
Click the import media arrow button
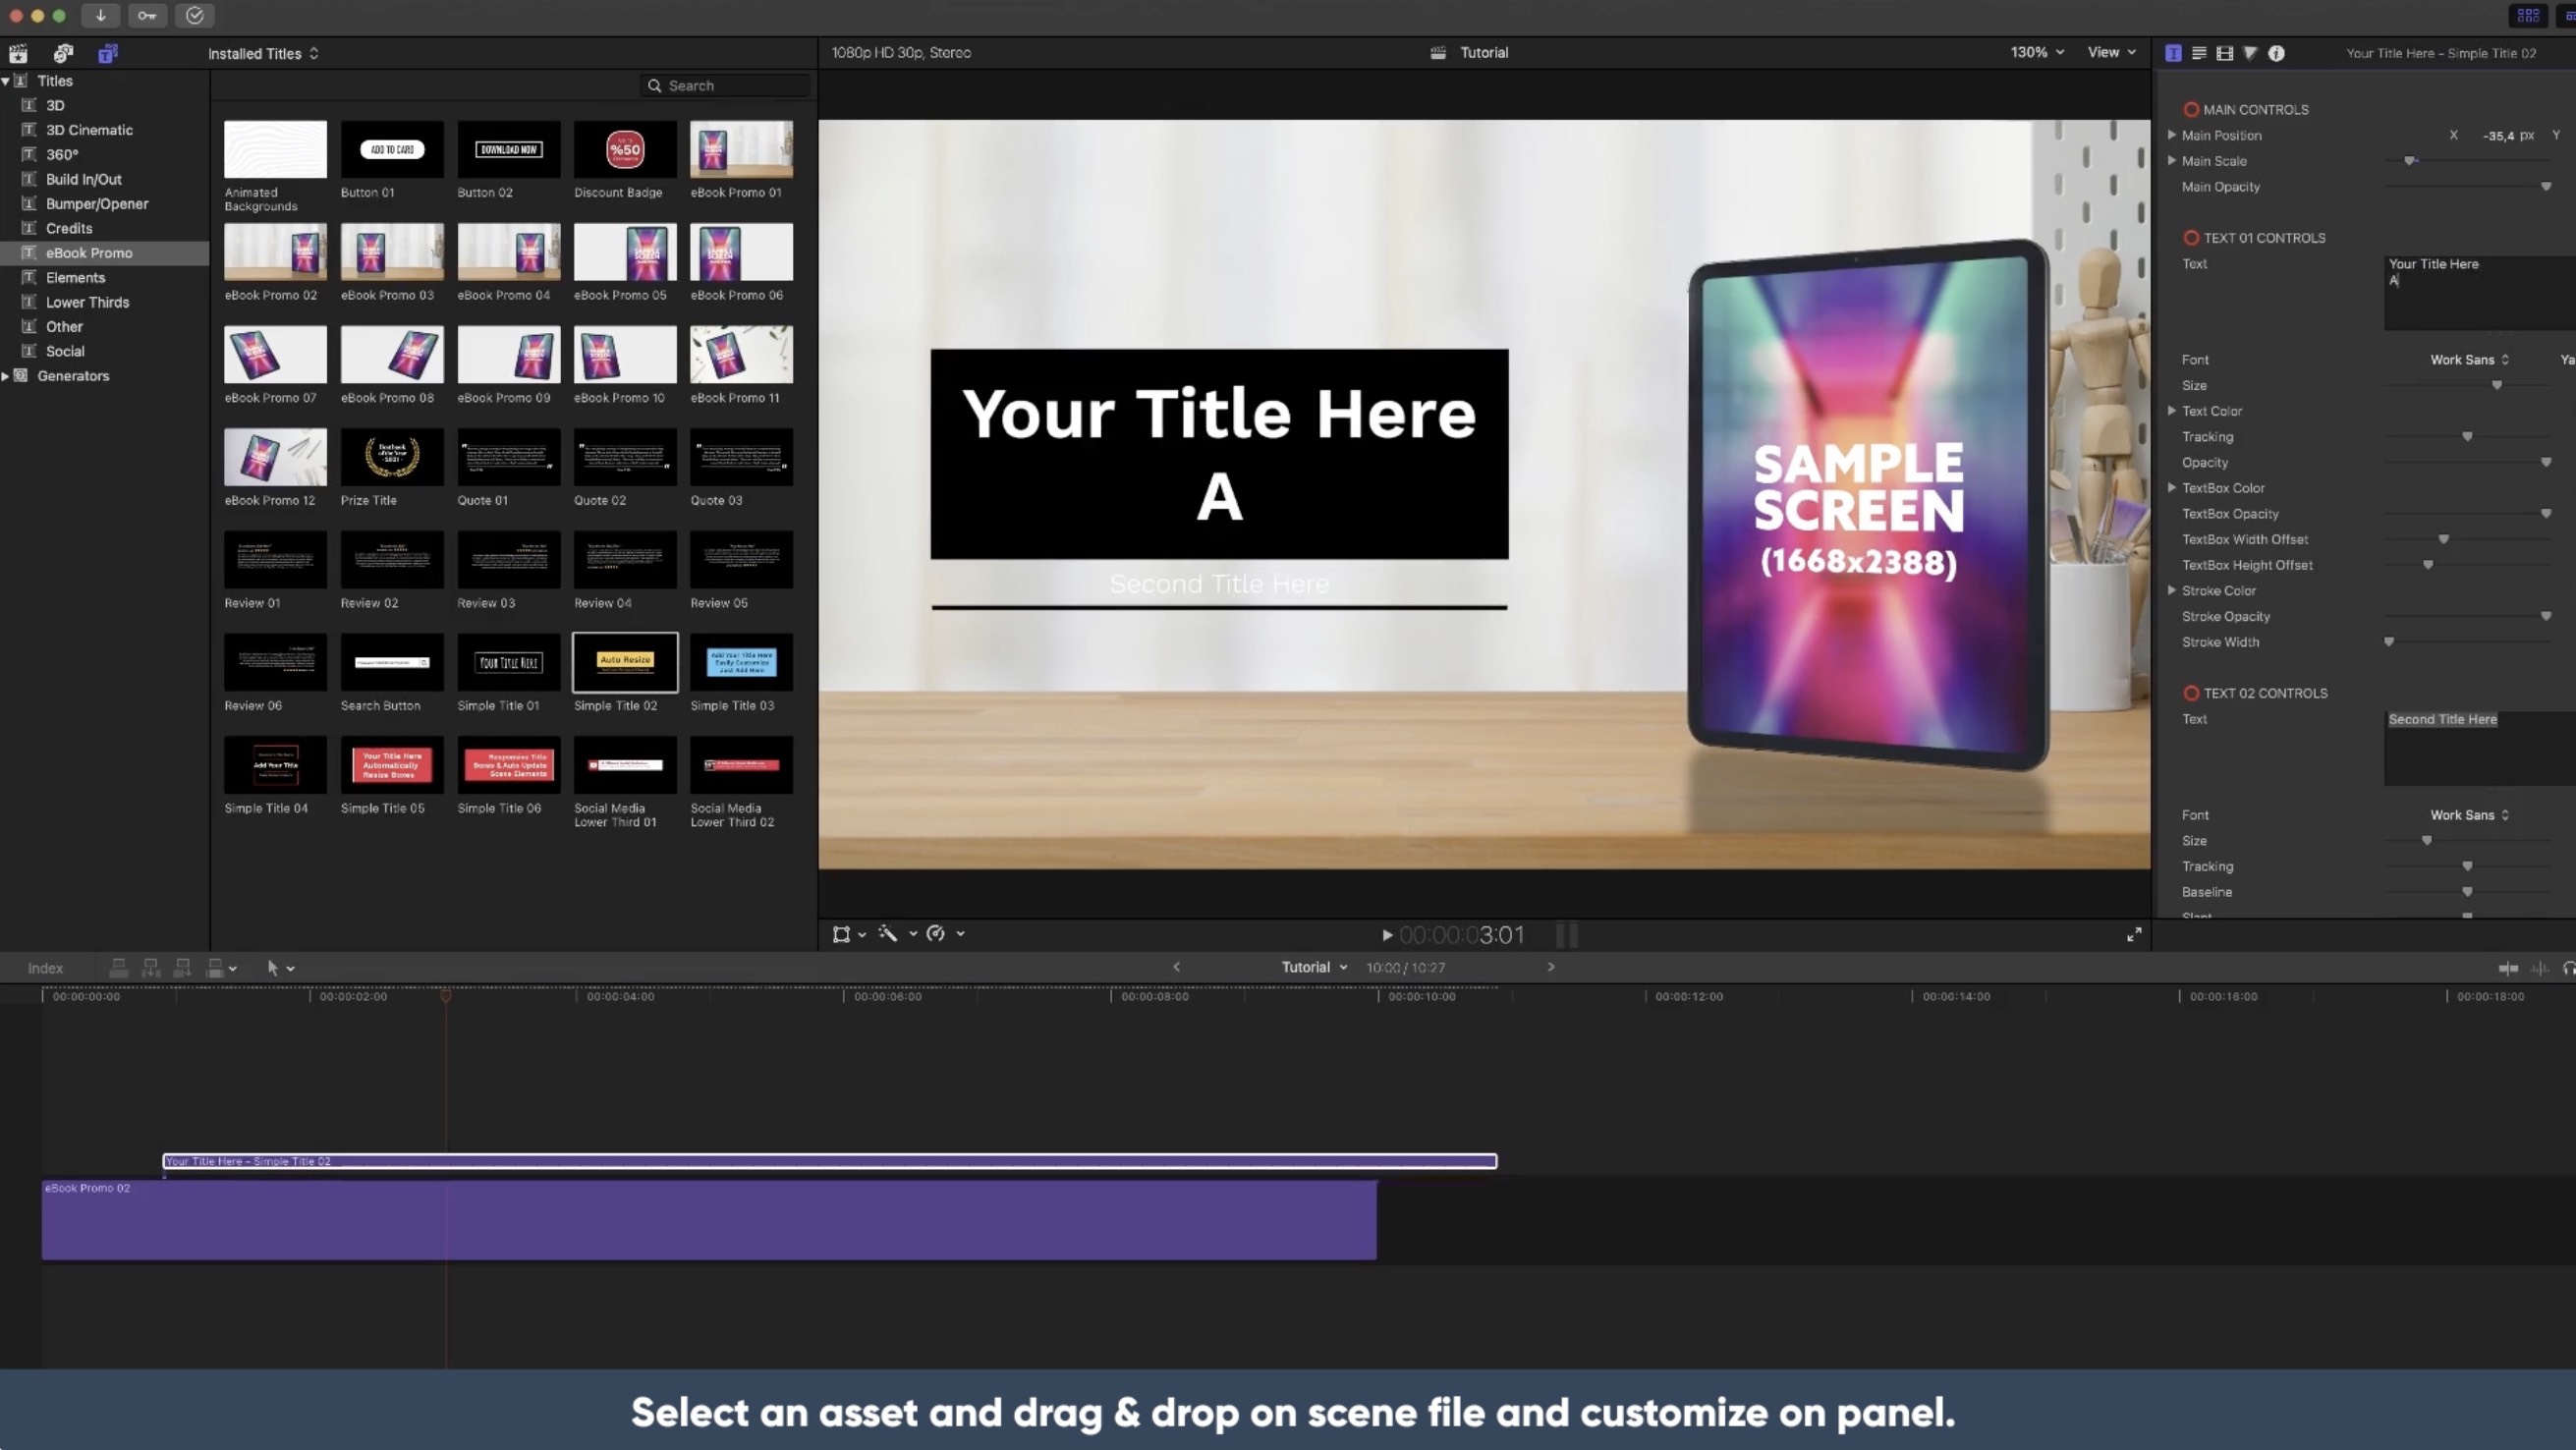point(100,15)
